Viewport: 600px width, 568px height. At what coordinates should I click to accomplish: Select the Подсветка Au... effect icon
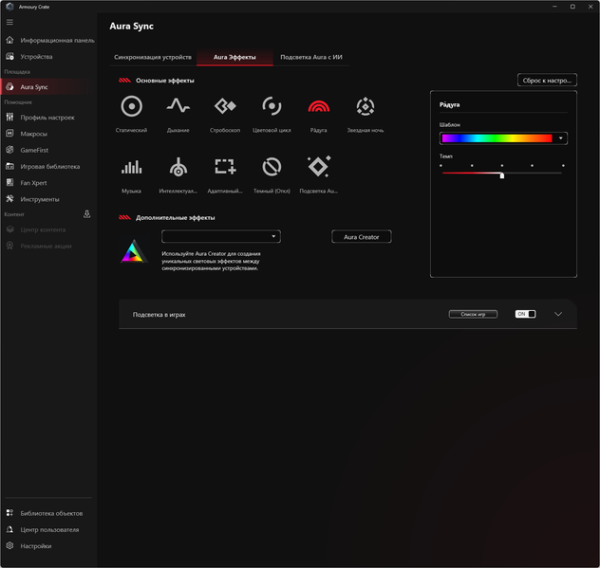pos(319,166)
